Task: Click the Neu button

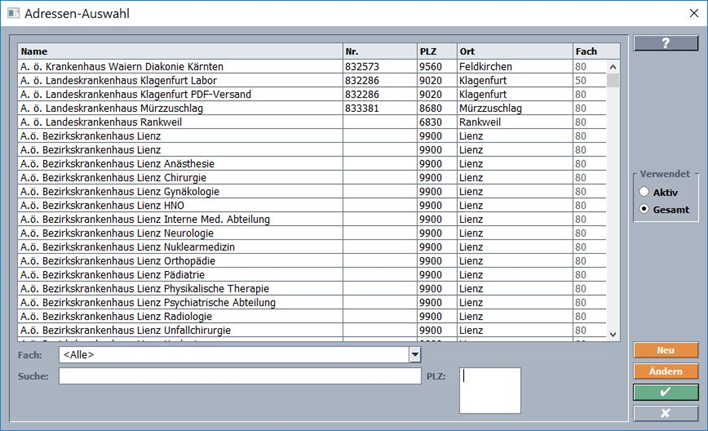Action: tap(666, 350)
